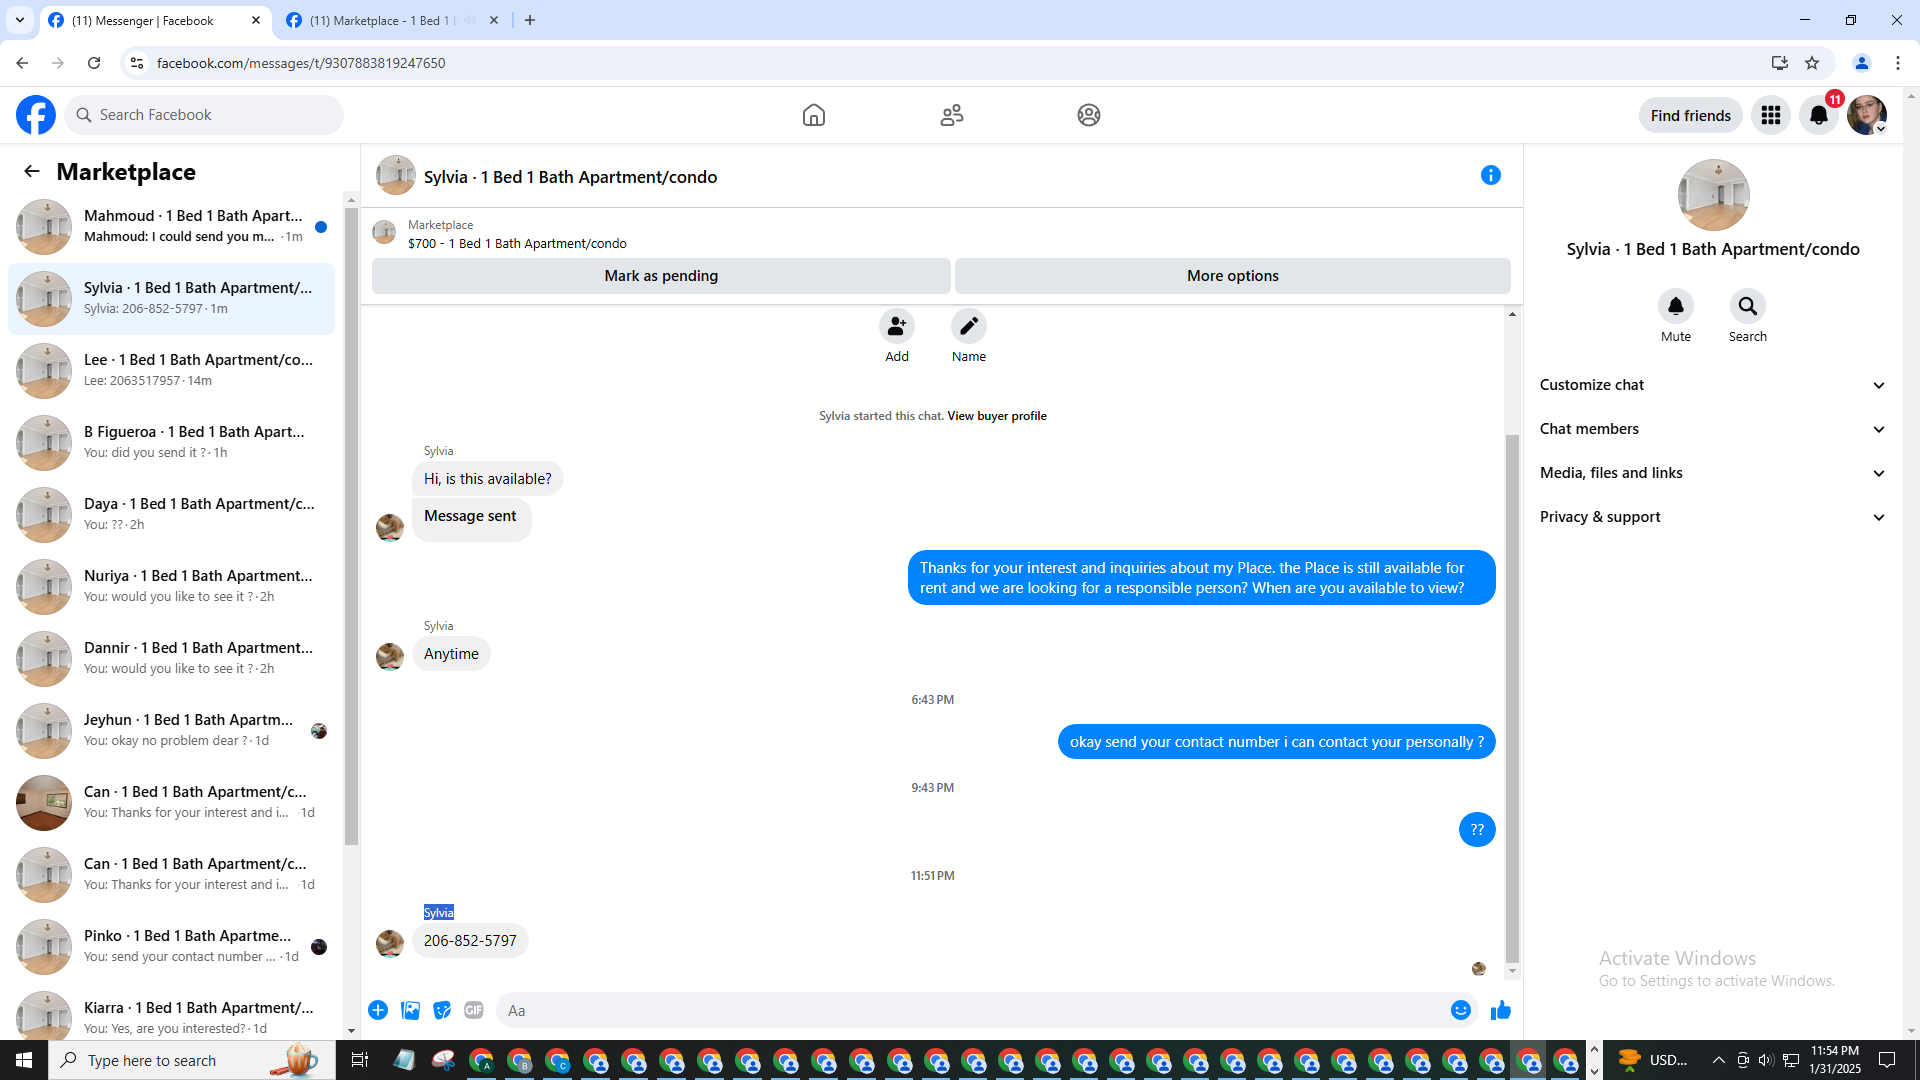Open the notifications bell with 11 badge
Image resolution: width=1920 pixels, height=1080 pixels.
tap(1819, 115)
